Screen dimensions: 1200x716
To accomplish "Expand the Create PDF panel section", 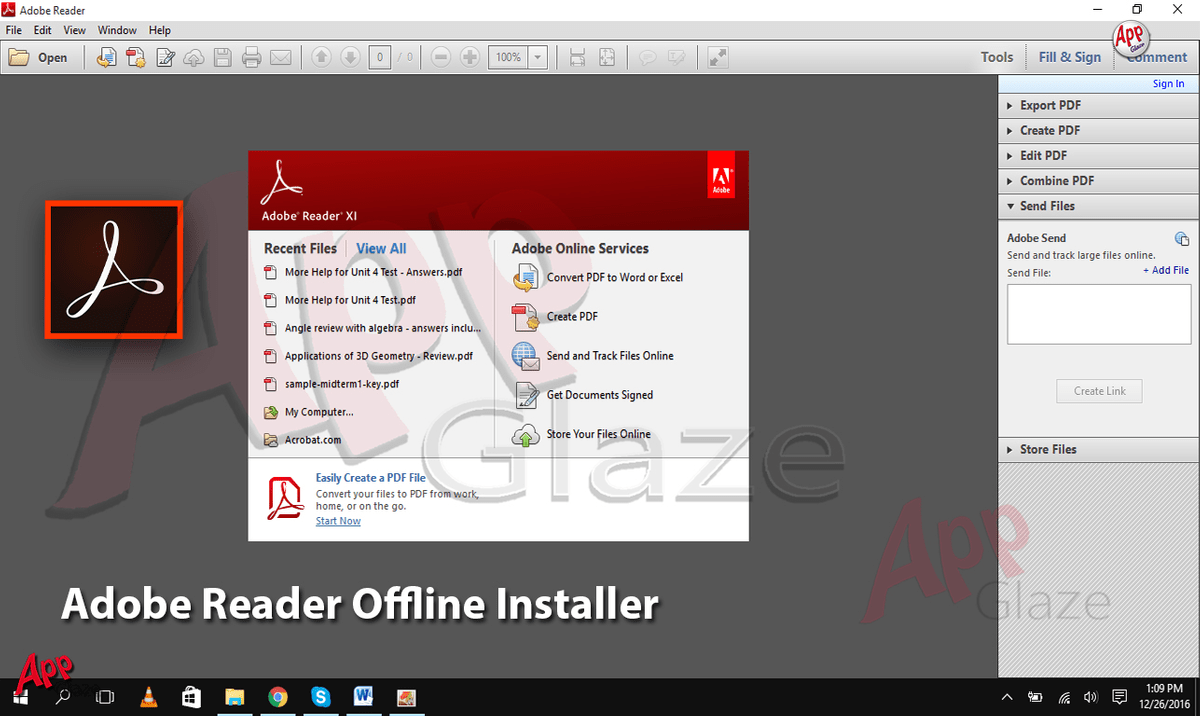I will [1098, 130].
